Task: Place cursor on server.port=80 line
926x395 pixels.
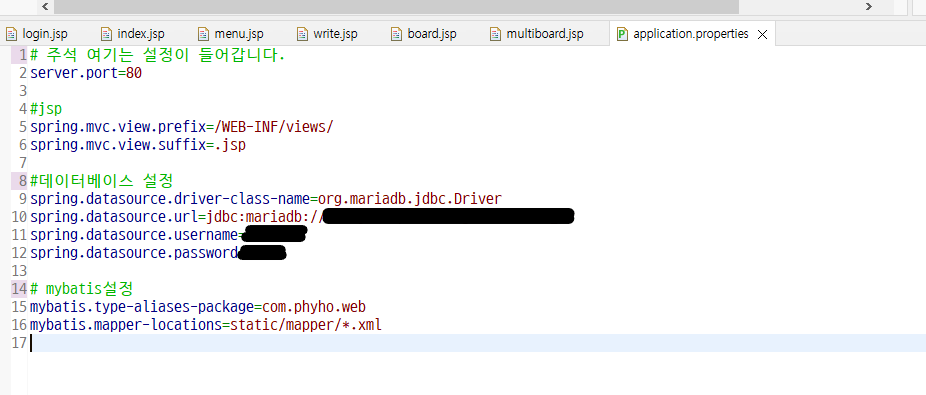Action: [86, 73]
